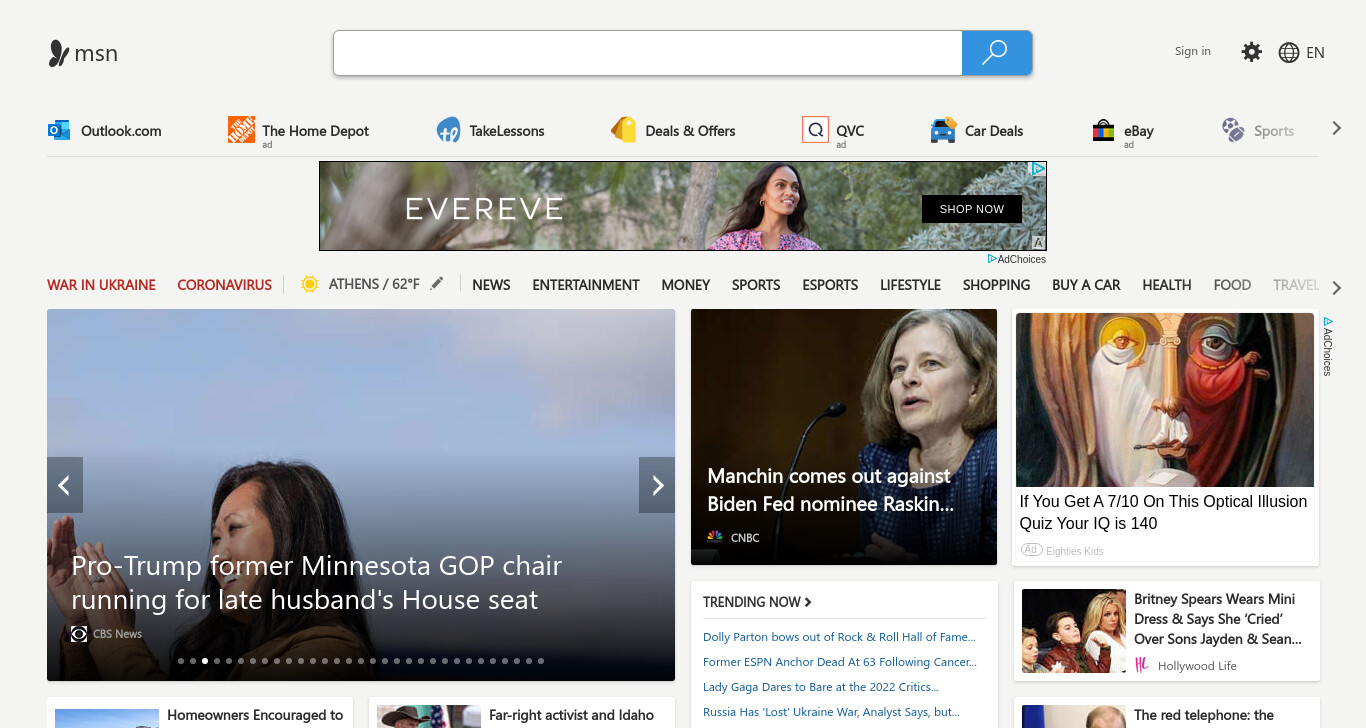Click the Hollywood Life logo icon
Screen dimensions: 1366x728
1142,665
